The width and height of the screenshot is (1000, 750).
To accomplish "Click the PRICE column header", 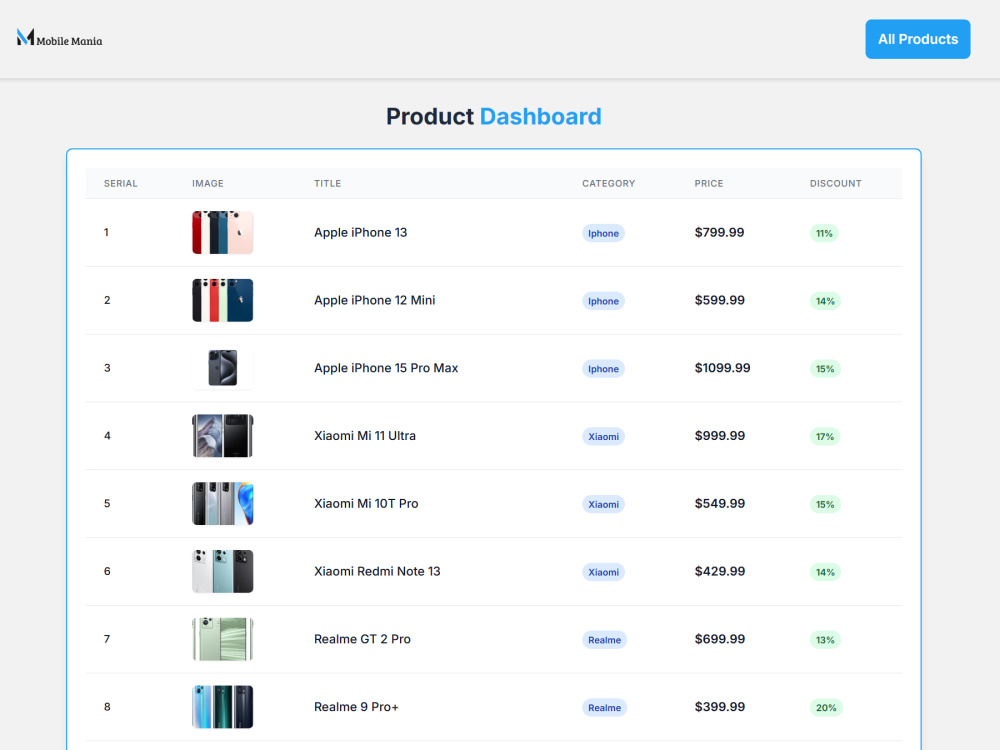I will (709, 184).
